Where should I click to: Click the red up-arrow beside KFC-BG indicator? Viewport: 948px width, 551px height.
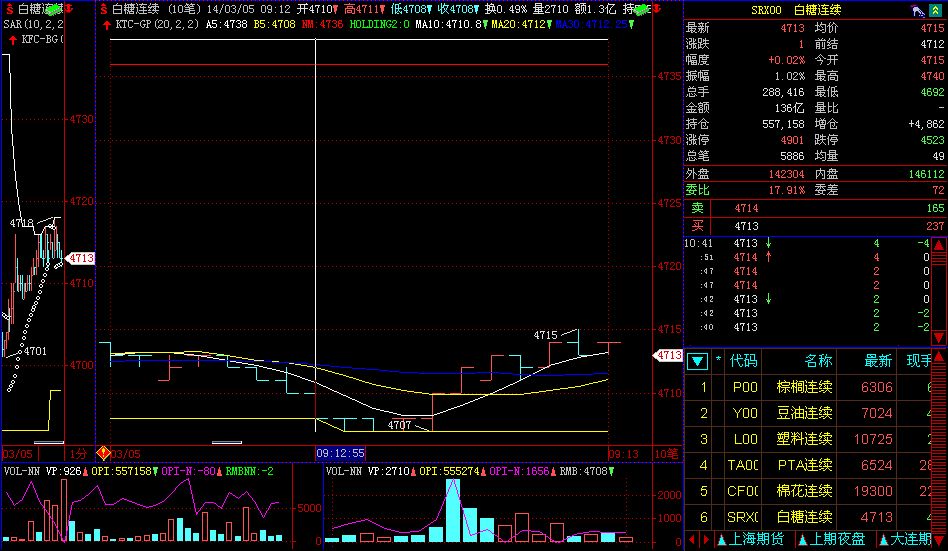tap(11, 39)
